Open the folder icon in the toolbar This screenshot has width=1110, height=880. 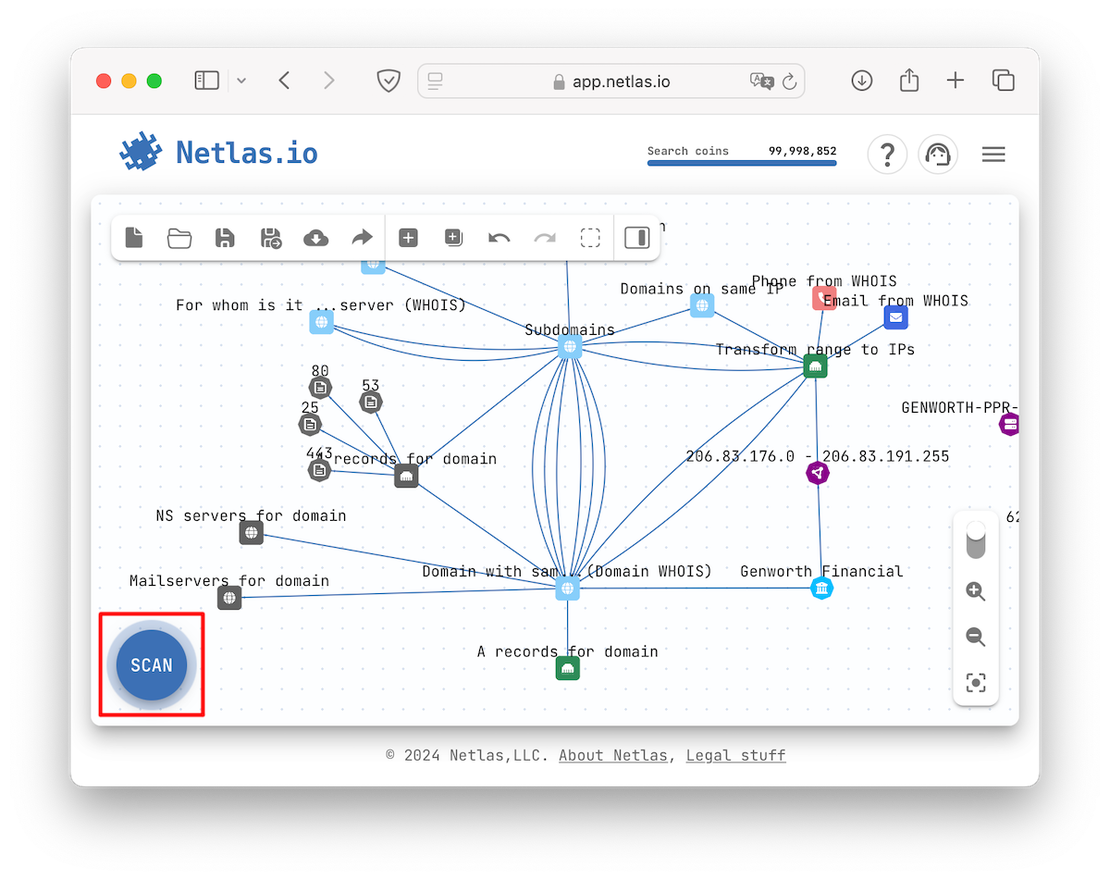pyautogui.click(x=179, y=237)
